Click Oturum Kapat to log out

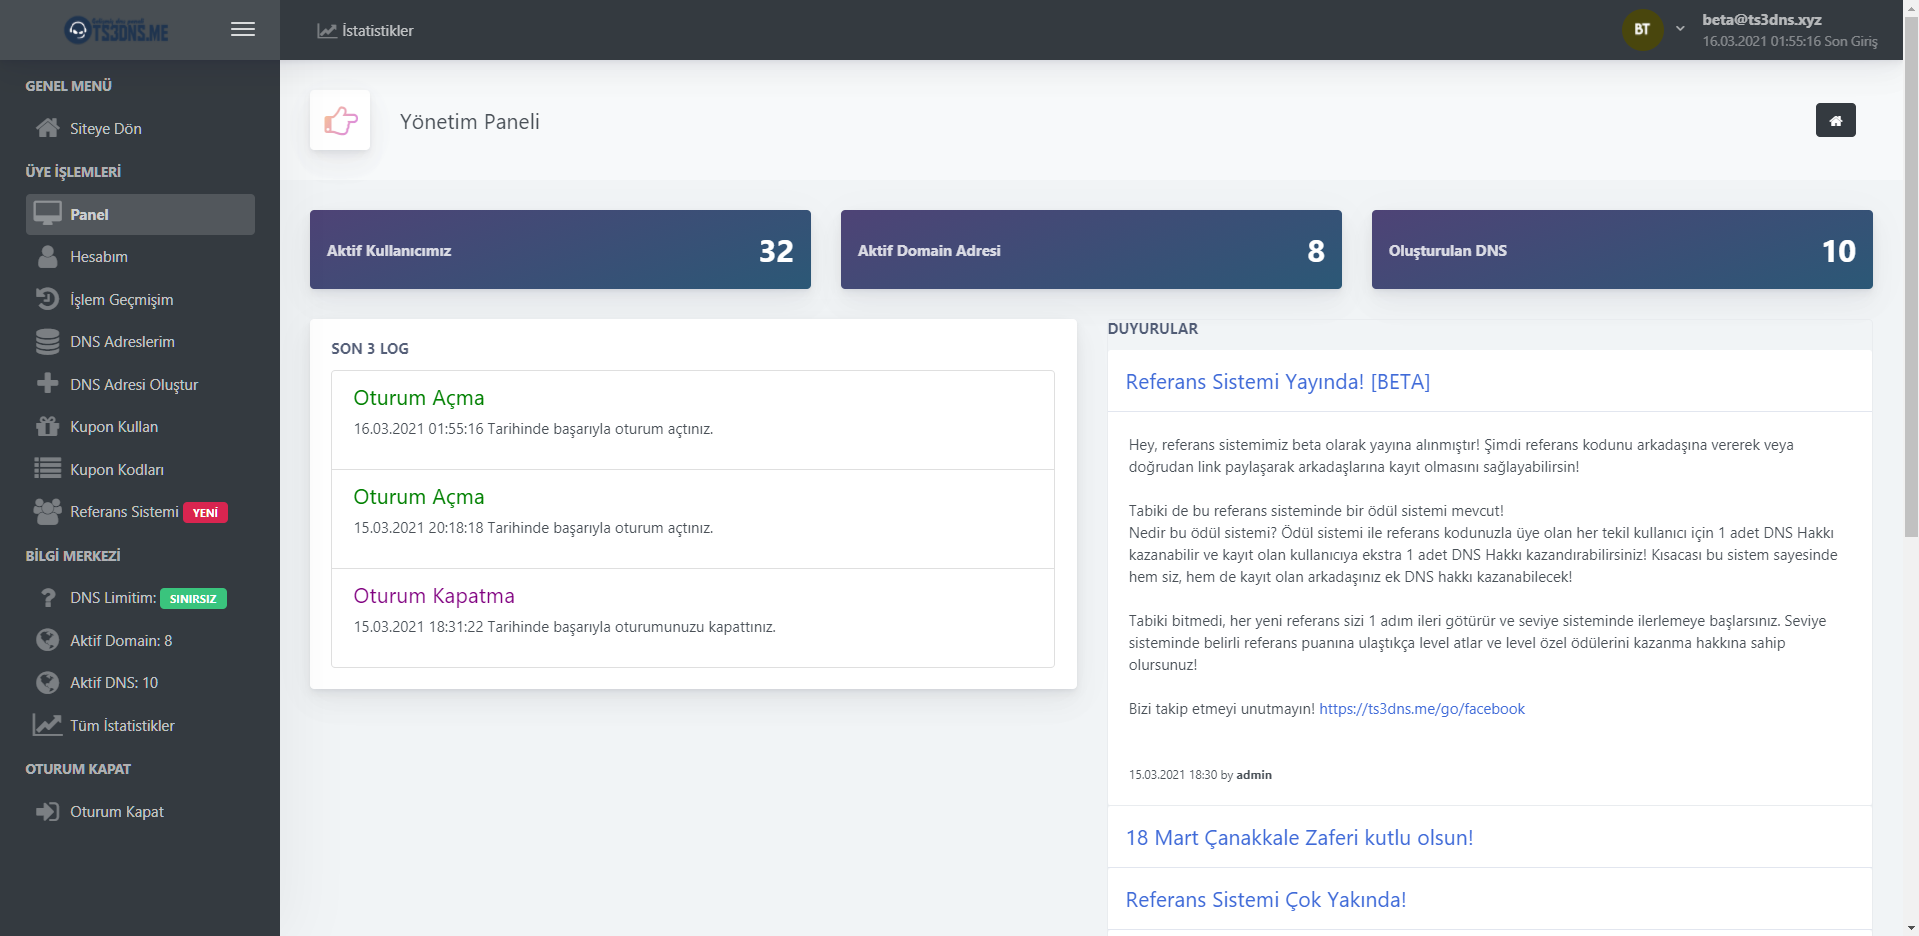(140, 812)
